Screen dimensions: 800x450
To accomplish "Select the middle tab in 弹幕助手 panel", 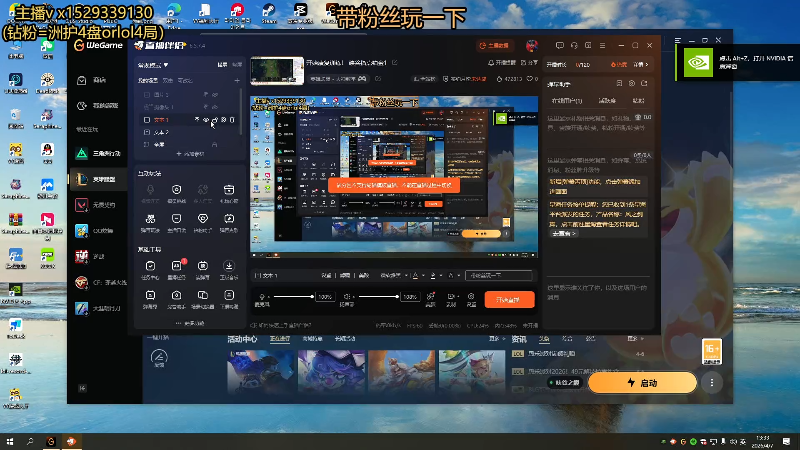I will point(607,101).
